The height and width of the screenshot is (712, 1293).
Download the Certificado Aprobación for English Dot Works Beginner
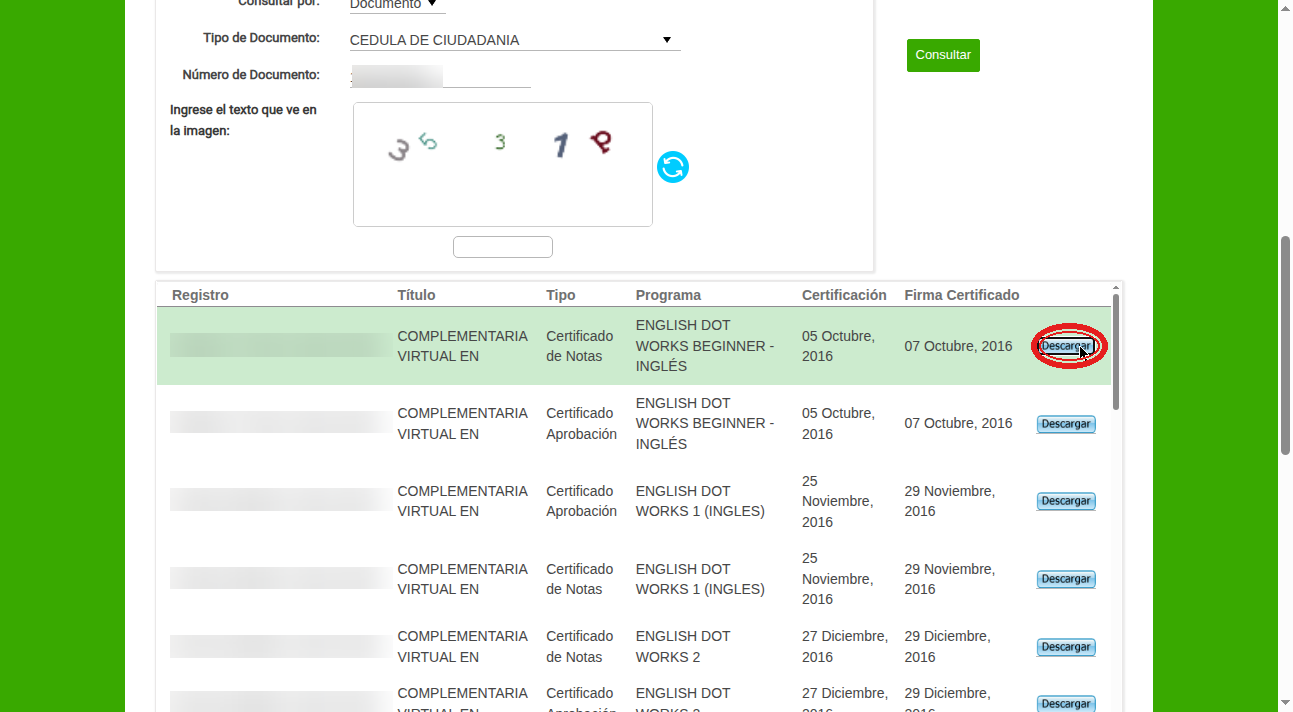point(1066,424)
